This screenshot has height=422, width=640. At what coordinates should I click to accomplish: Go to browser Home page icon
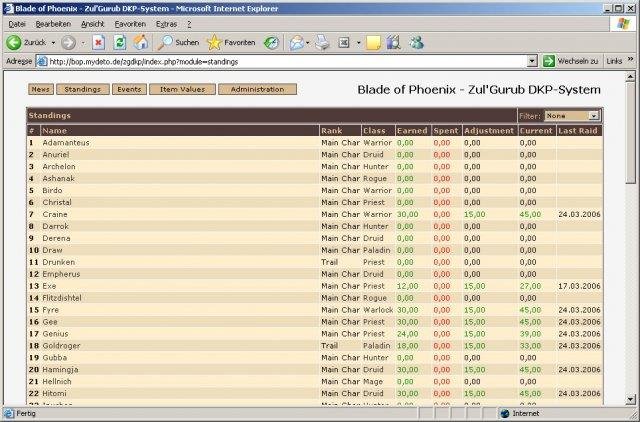(x=141, y=43)
